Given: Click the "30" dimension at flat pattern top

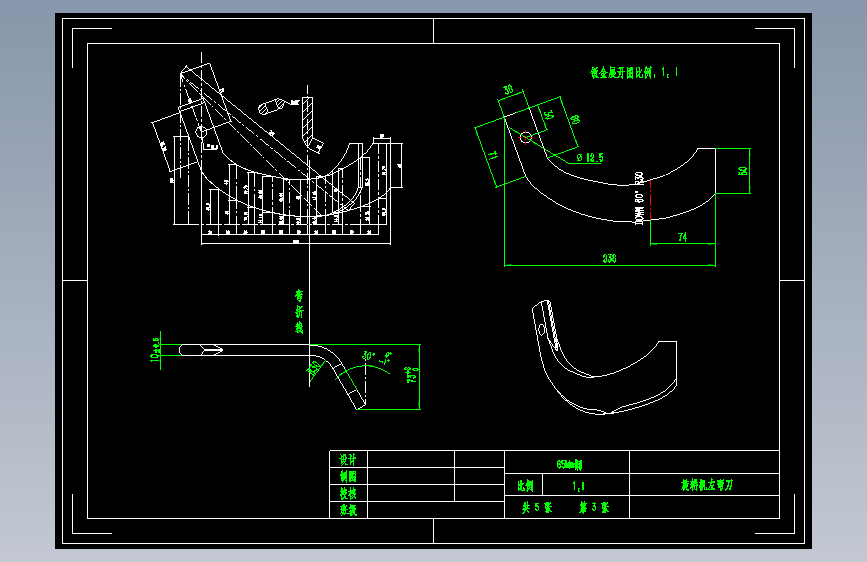Looking at the screenshot, I should pos(508,90).
